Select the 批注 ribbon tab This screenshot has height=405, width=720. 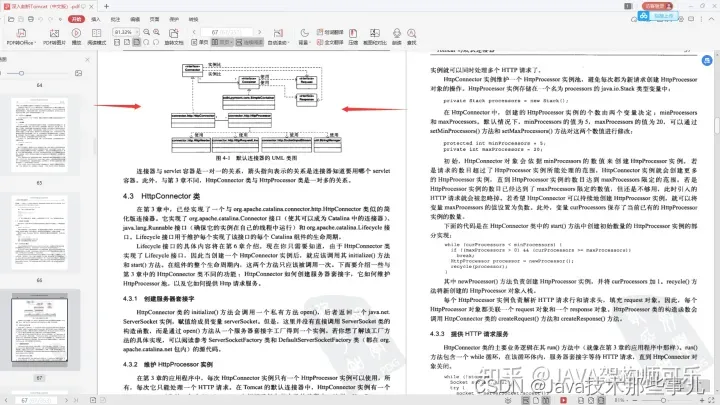tap(115, 19)
